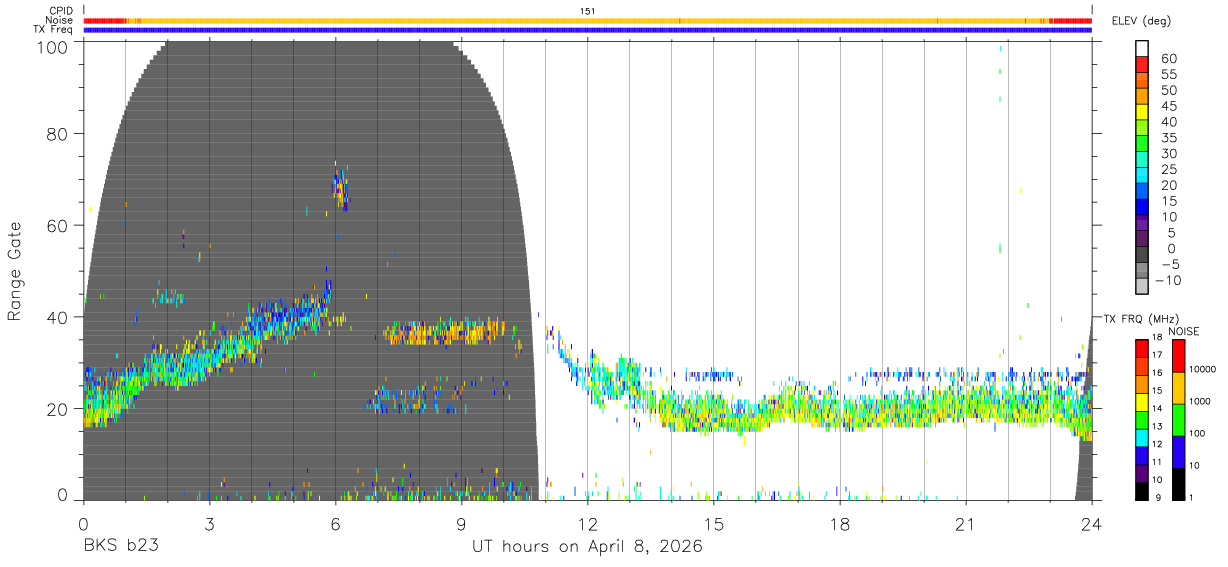The image size is (1228, 567).
Task: Click the red segment of the ELEV colorbar
Action: tap(1142, 64)
